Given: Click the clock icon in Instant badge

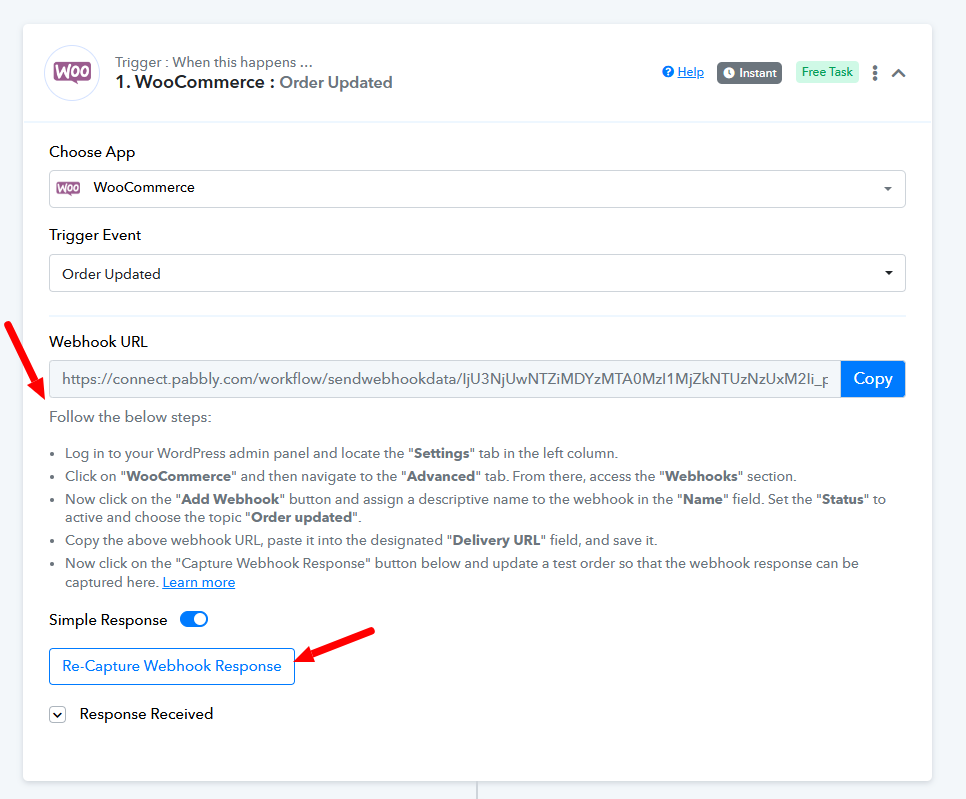Looking at the screenshot, I should 729,73.
